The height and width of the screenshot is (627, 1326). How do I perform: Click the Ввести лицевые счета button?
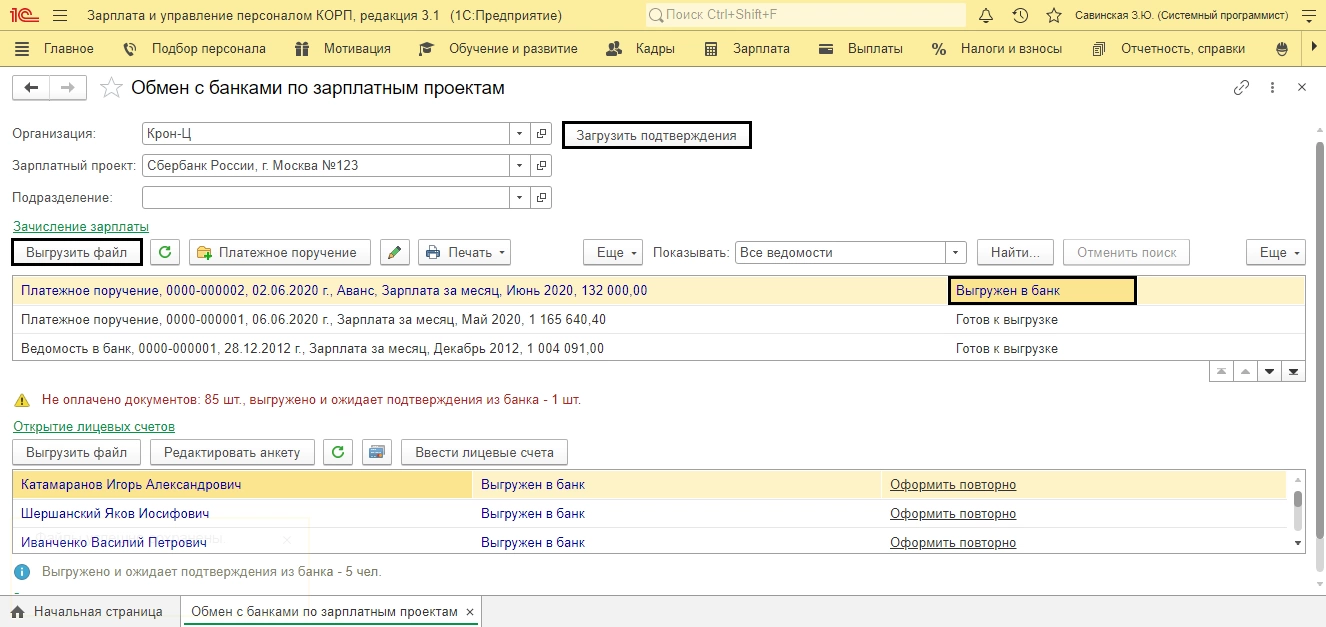[484, 452]
